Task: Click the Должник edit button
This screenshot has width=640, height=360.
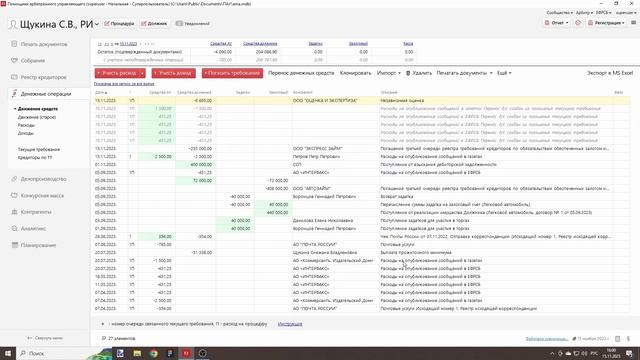Action: (154, 24)
